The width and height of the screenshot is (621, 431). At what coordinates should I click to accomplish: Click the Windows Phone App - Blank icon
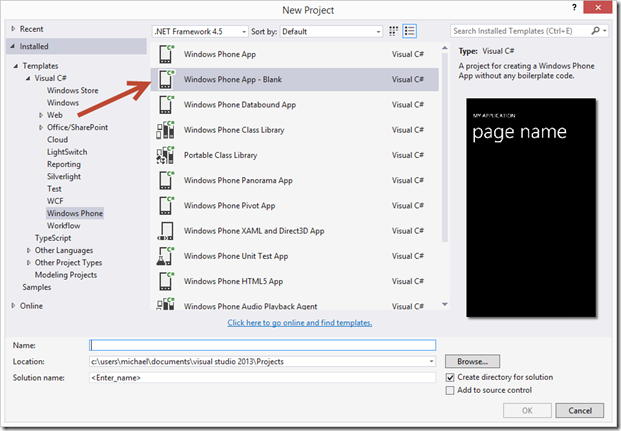[166, 79]
